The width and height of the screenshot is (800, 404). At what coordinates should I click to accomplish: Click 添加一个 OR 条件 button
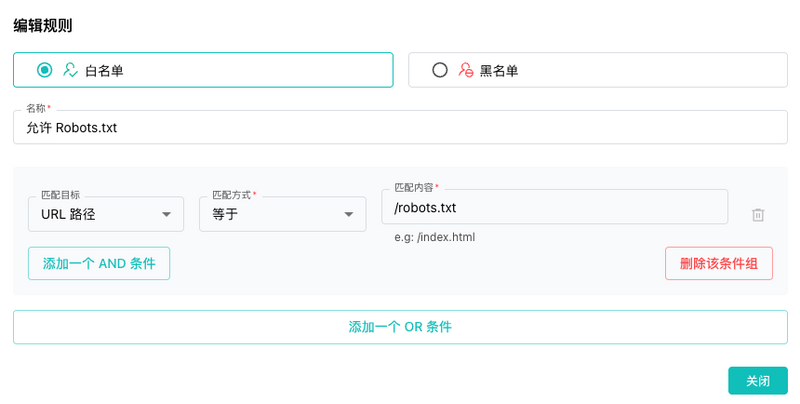tap(400, 327)
